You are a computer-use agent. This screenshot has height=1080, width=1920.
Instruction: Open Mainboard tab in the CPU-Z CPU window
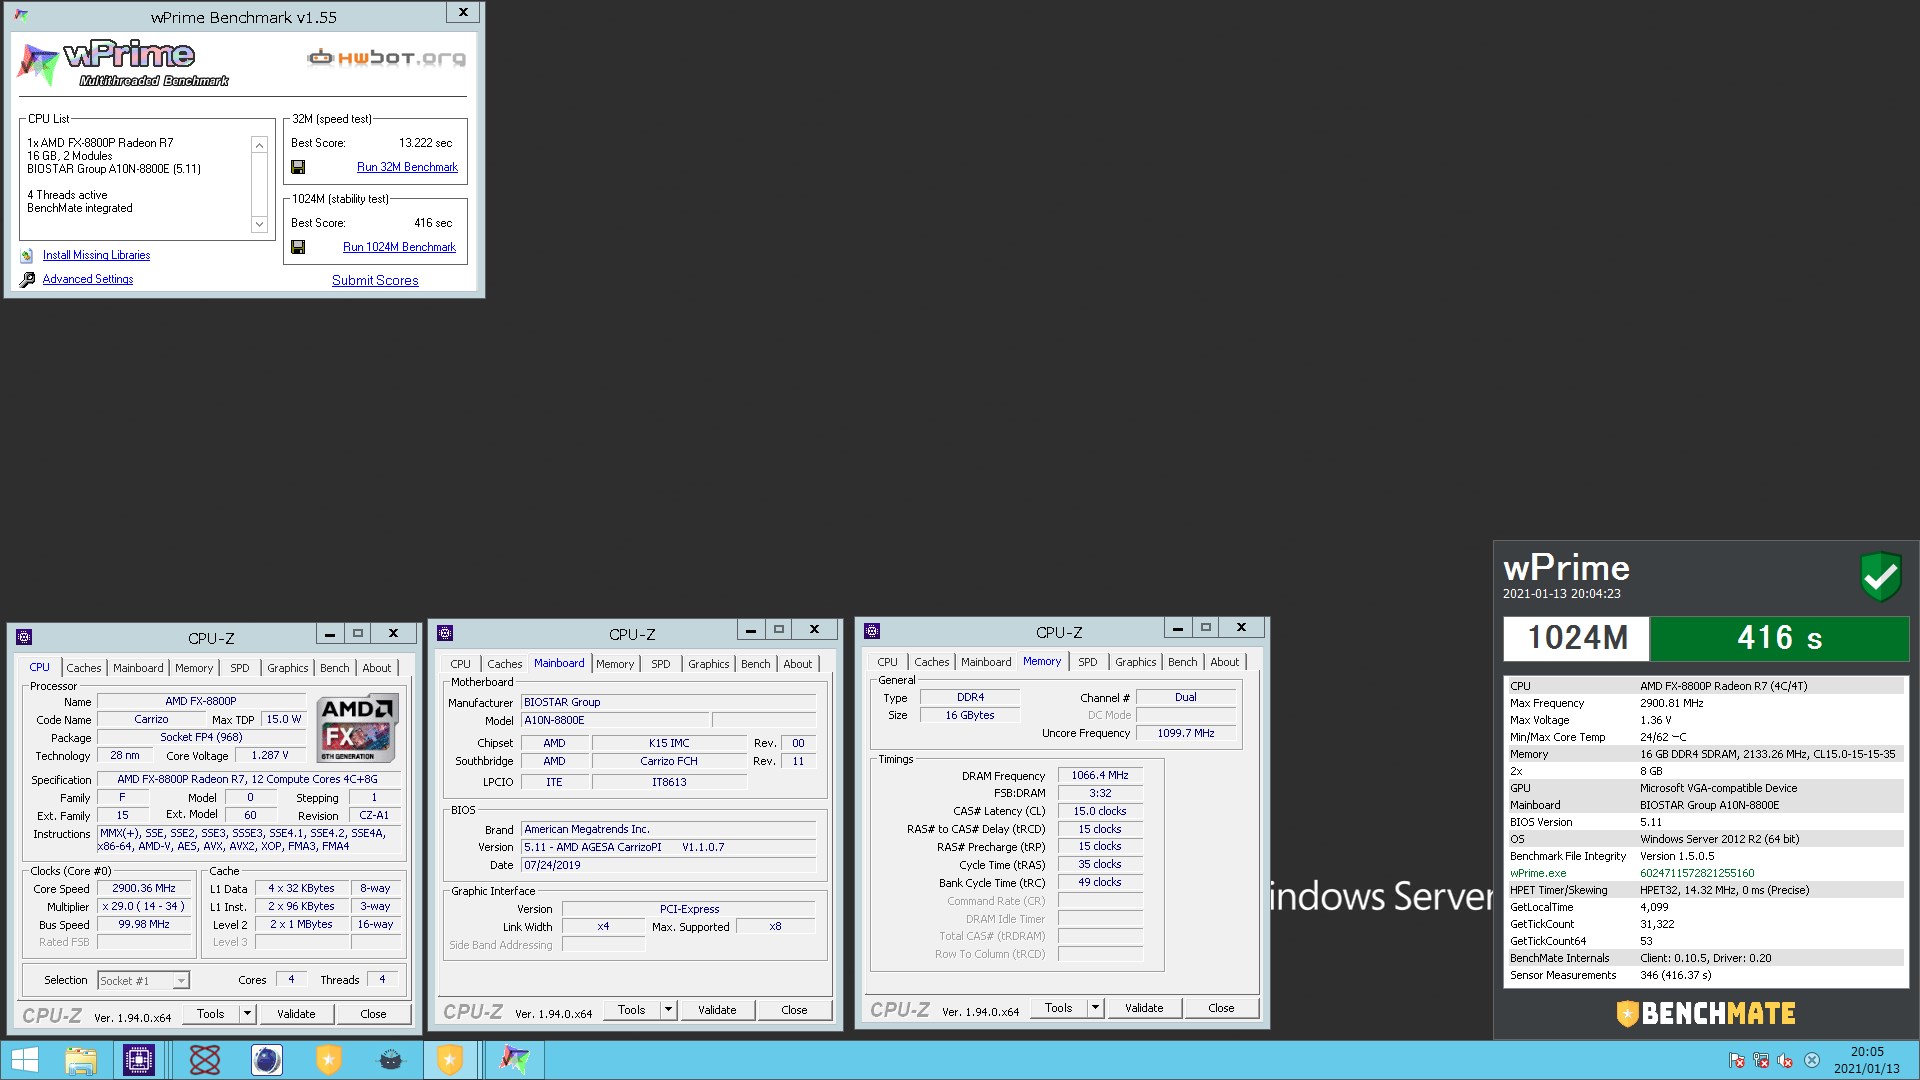[138, 668]
